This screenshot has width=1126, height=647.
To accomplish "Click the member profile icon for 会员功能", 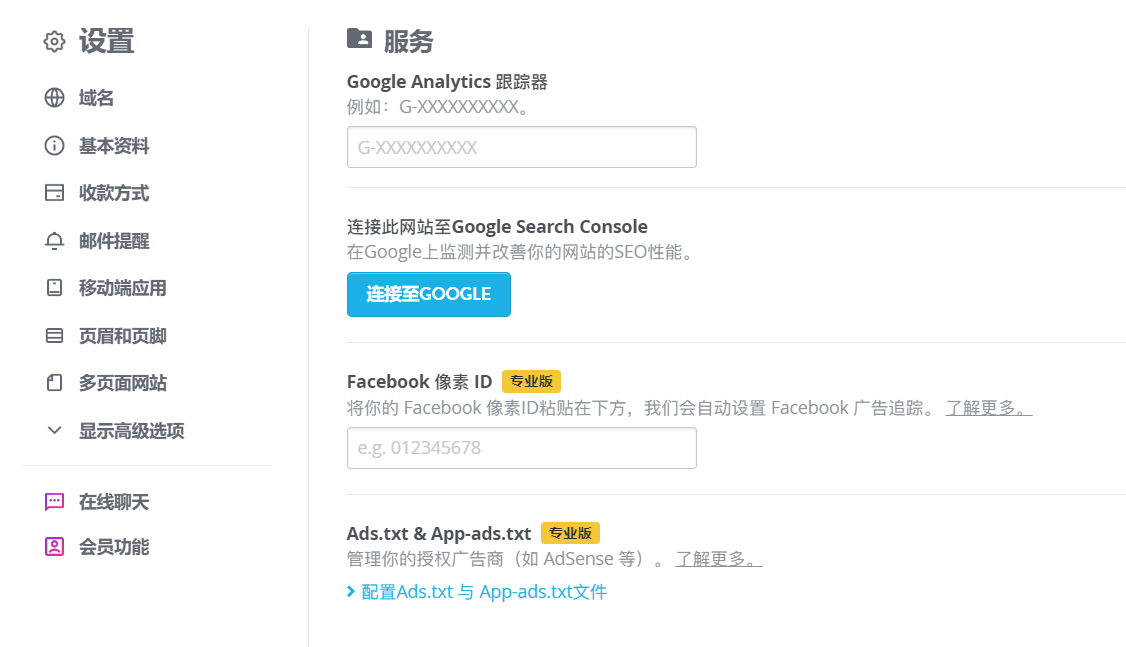I will point(54,546).
